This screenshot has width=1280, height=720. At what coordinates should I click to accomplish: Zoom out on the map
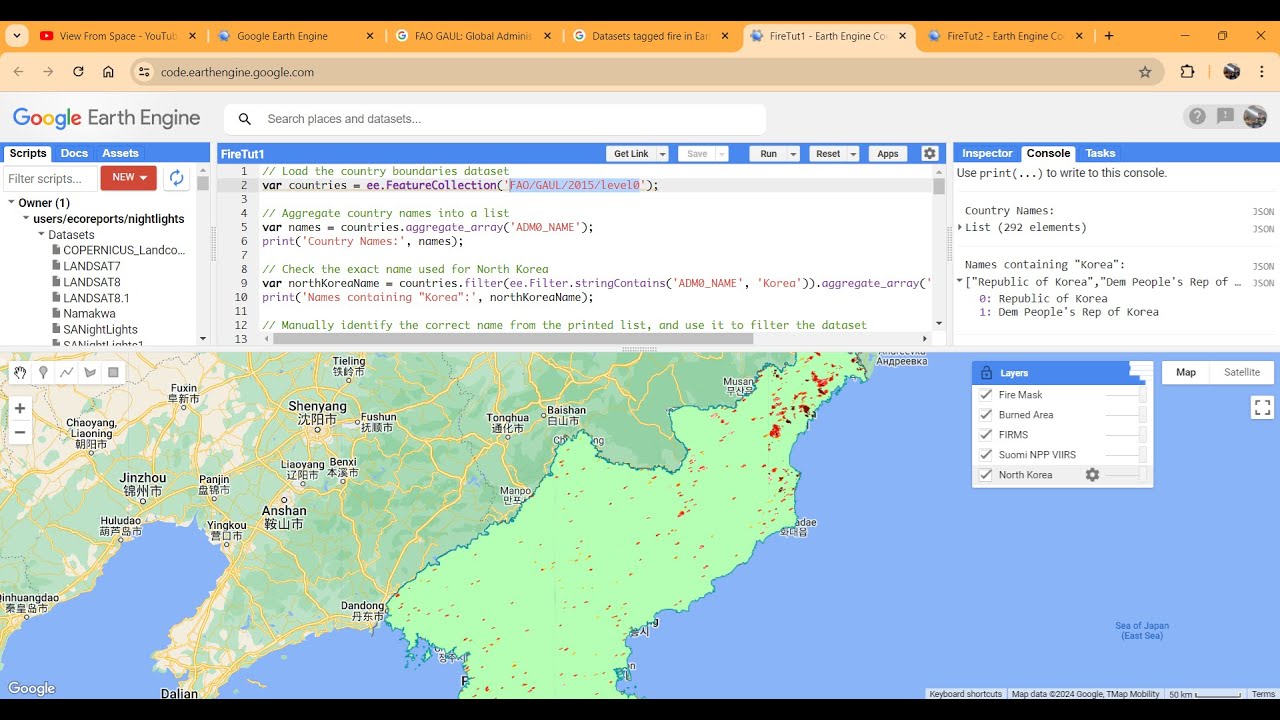(x=20, y=433)
